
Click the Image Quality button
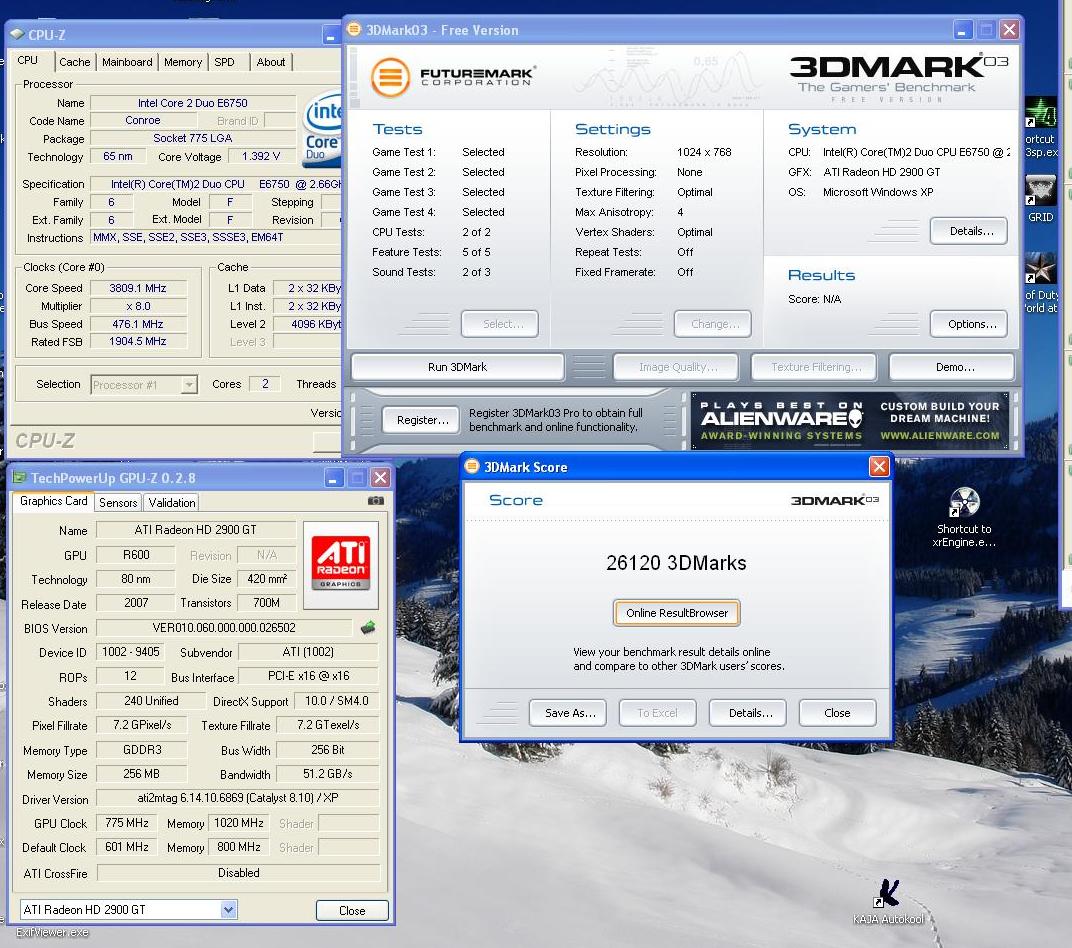pos(676,367)
